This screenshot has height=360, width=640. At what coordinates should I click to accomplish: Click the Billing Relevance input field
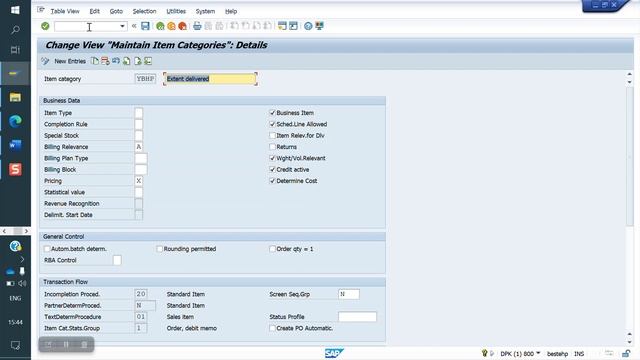pos(139,147)
